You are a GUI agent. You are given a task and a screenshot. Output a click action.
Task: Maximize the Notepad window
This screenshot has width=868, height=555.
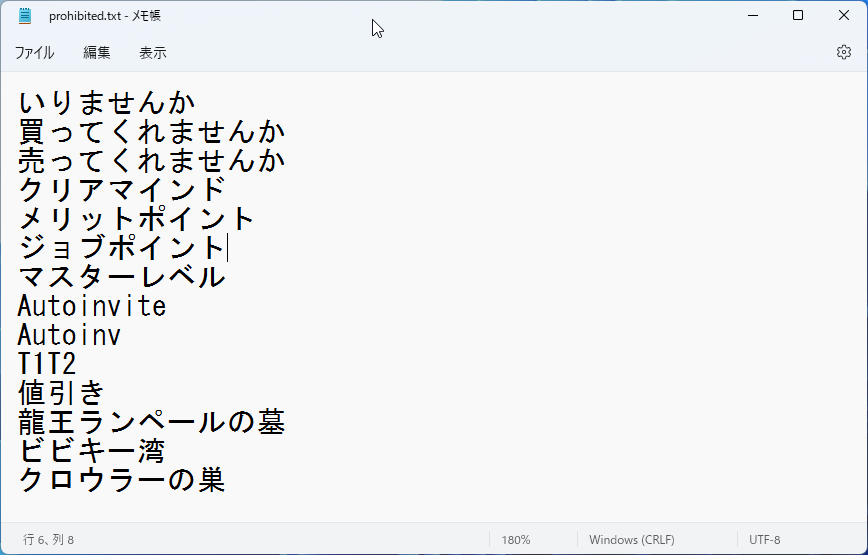pyautogui.click(x=798, y=15)
